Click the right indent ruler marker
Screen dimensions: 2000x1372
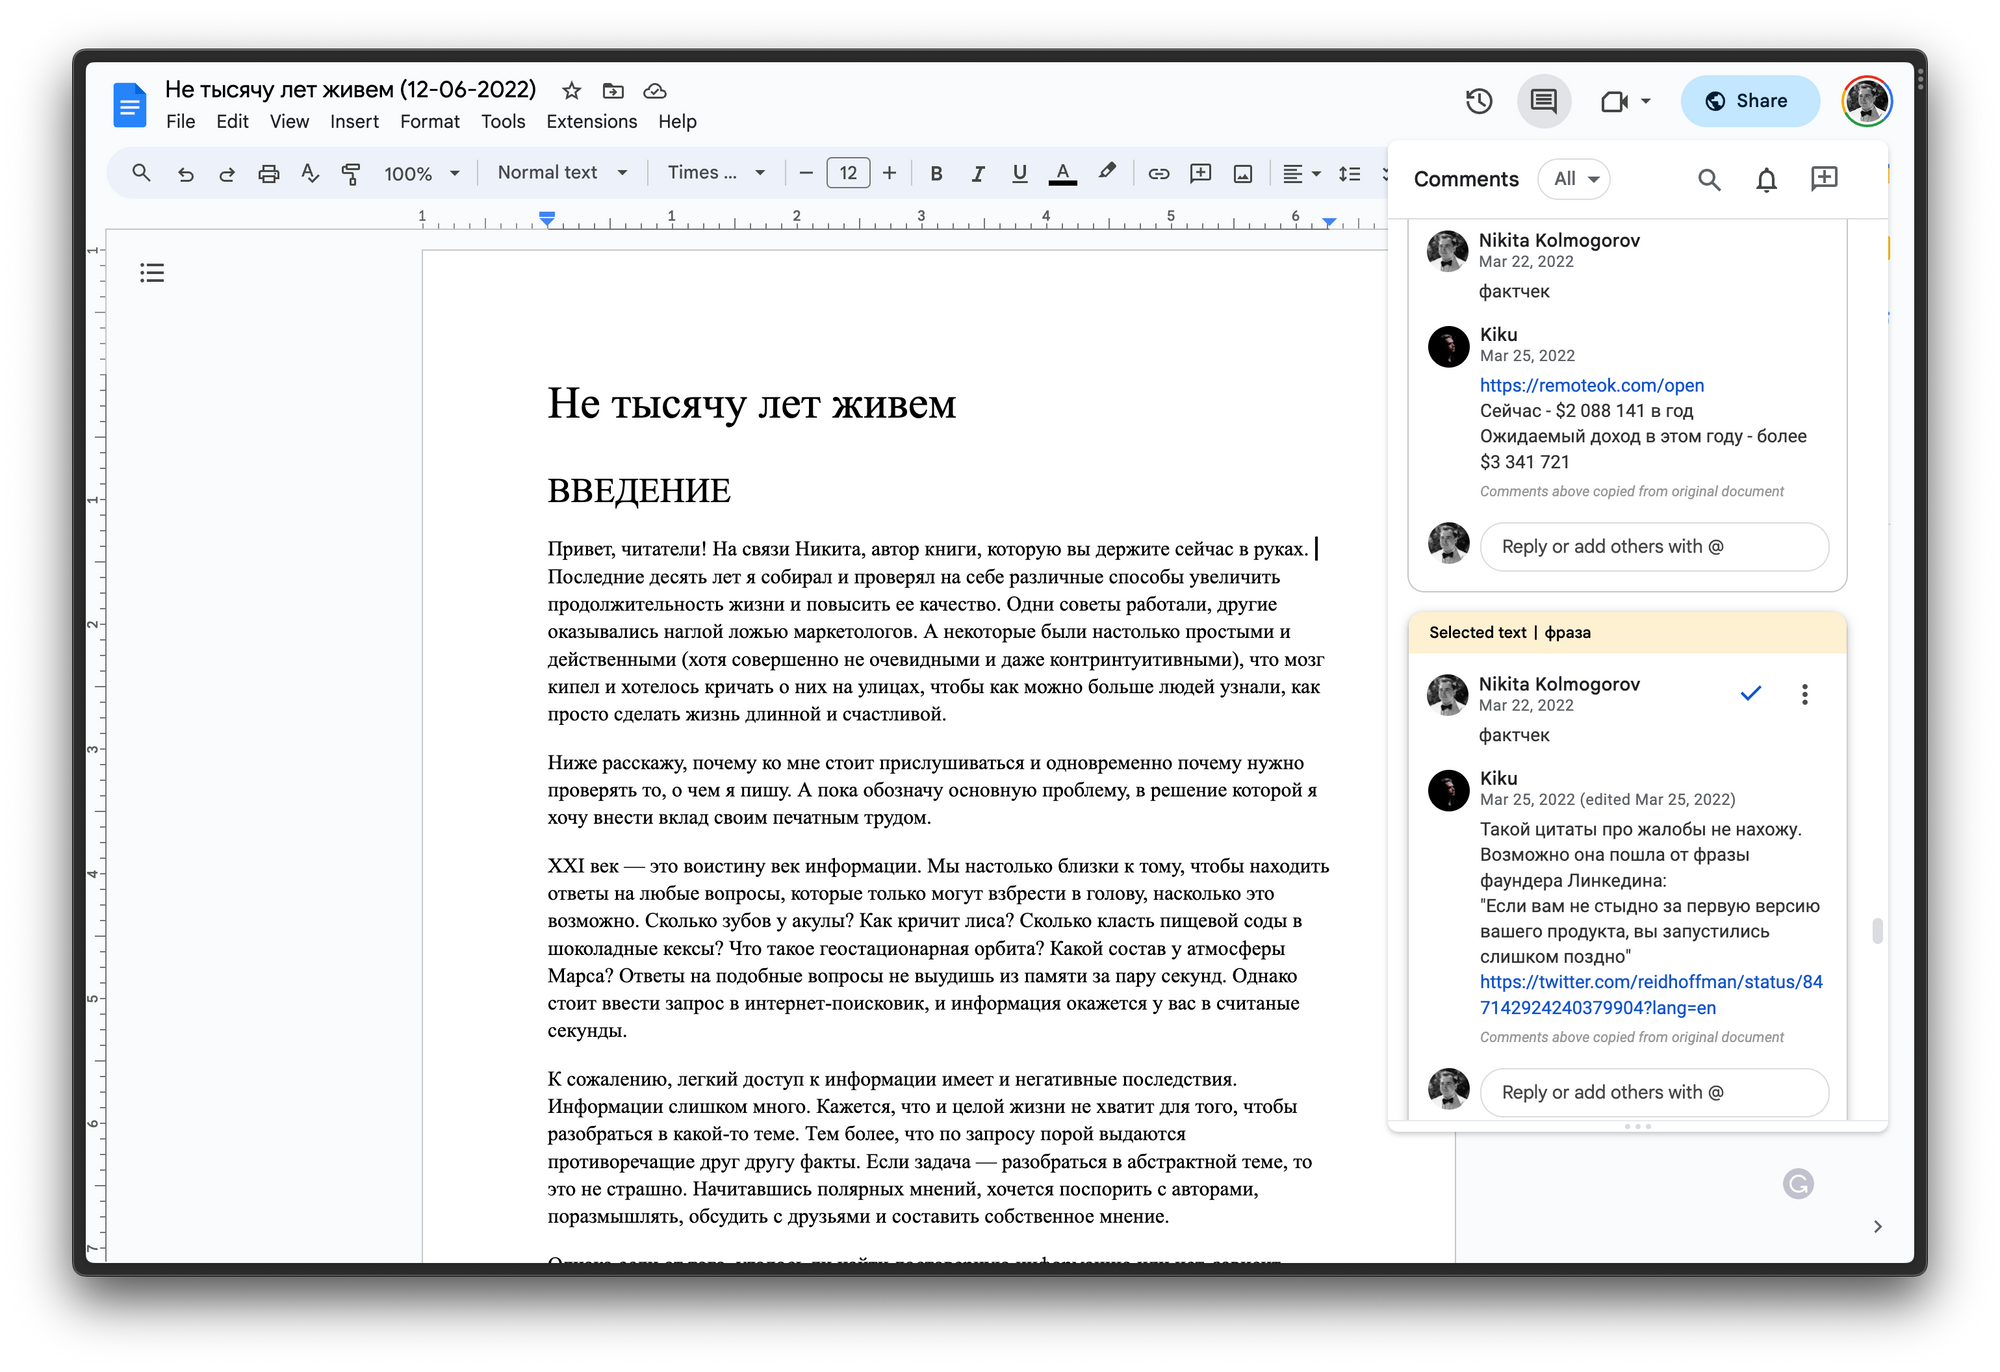(x=1328, y=222)
